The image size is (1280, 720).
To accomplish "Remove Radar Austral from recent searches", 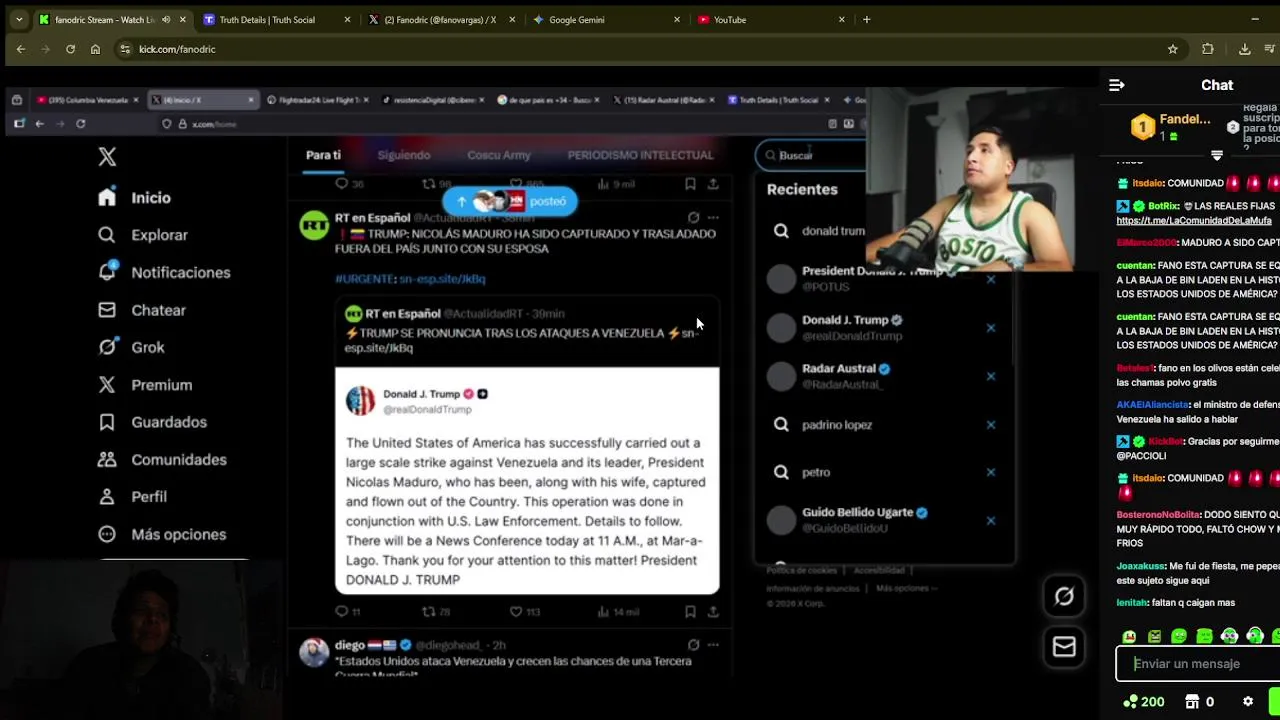I will coord(991,376).
